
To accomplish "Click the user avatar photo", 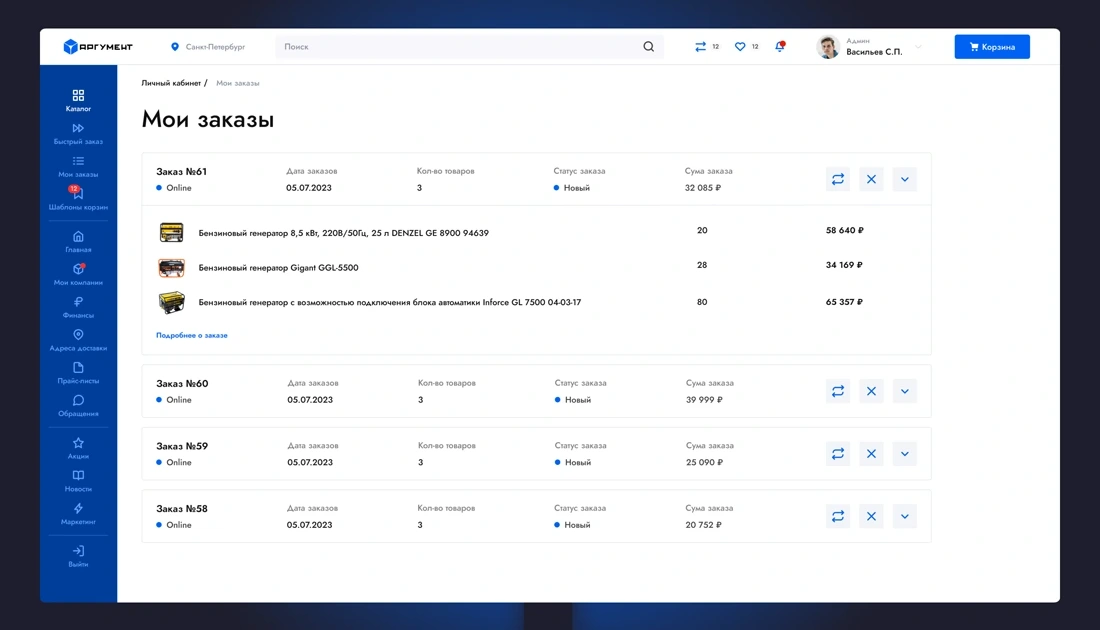I will (829, 47).
